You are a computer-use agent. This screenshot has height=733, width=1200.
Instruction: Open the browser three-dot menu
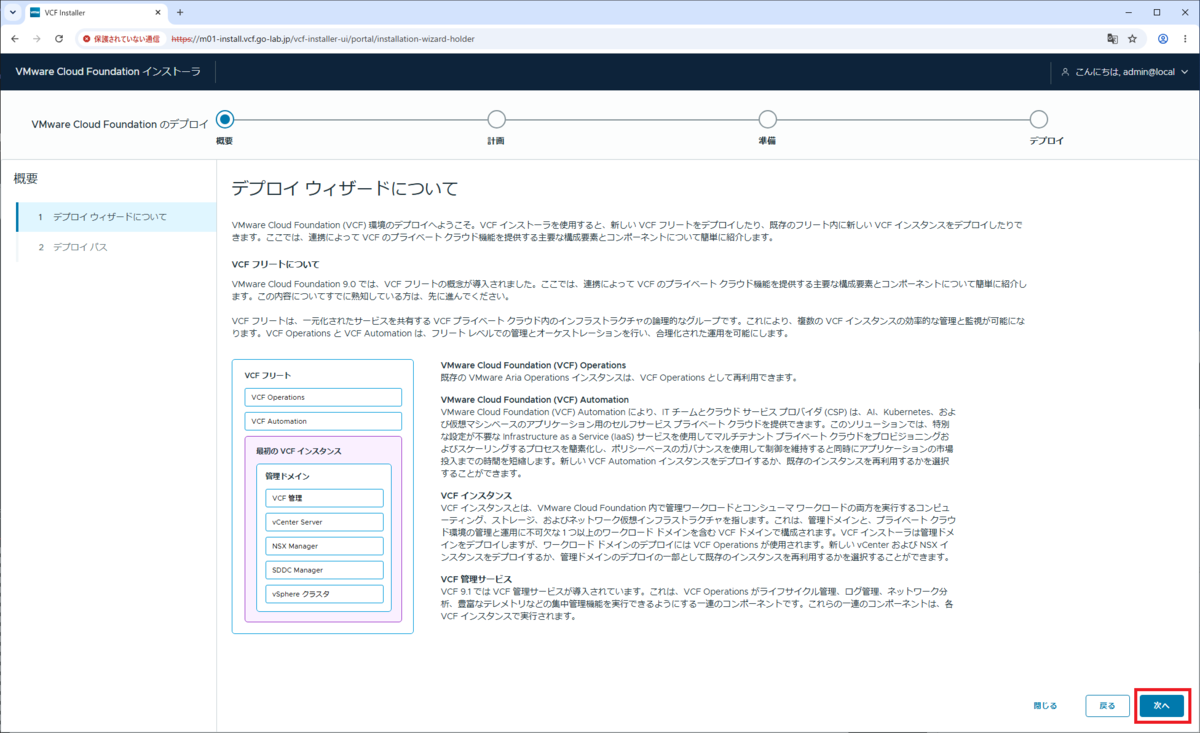click(x=1185, y=39)
